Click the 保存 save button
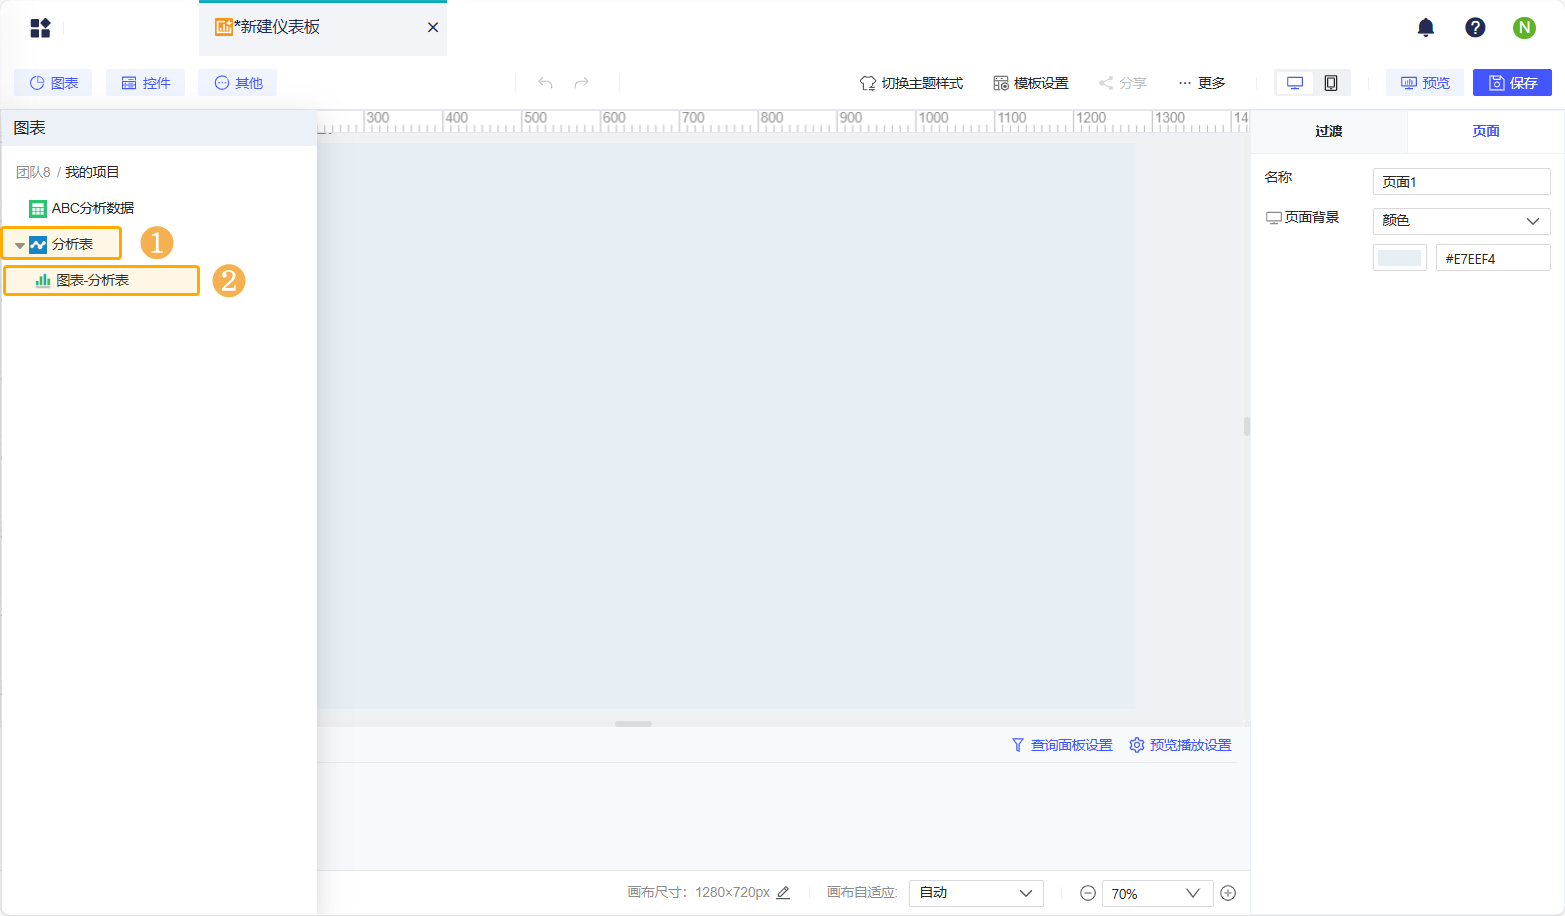This screenshot has height=916, width=1565. tap(1511, 83)
